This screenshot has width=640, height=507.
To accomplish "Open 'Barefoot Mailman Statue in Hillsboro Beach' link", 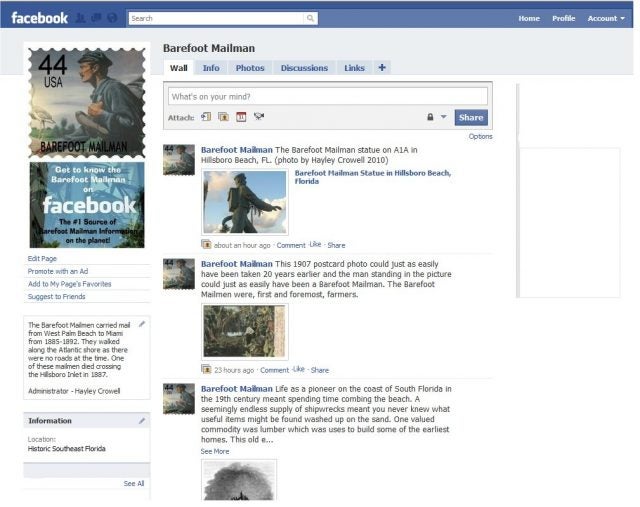I will [373, 177].
